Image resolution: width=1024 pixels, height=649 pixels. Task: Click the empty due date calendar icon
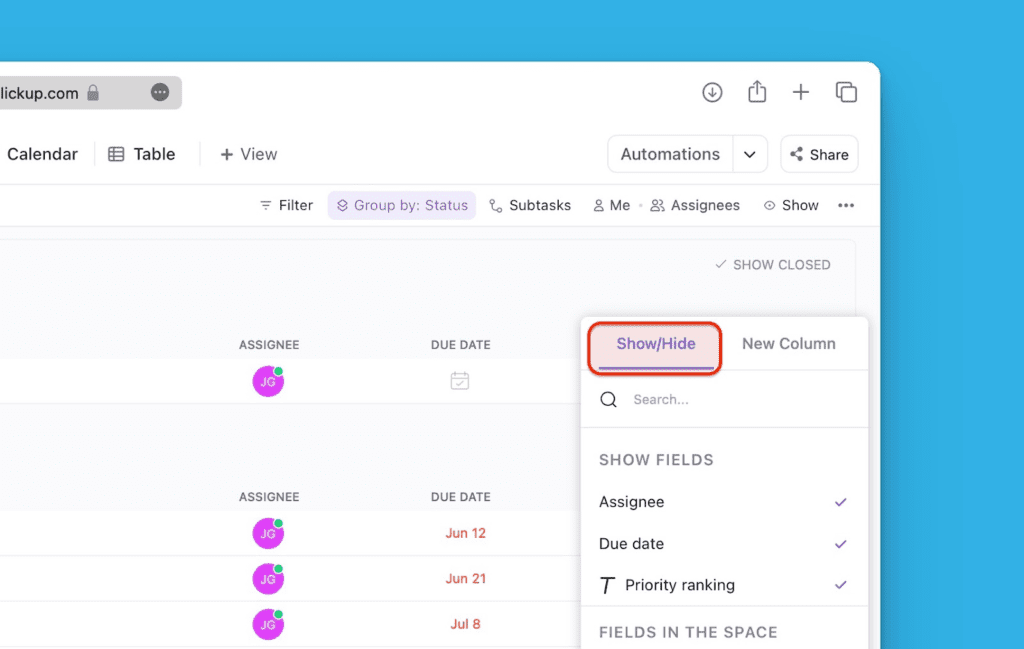point(460,381)
